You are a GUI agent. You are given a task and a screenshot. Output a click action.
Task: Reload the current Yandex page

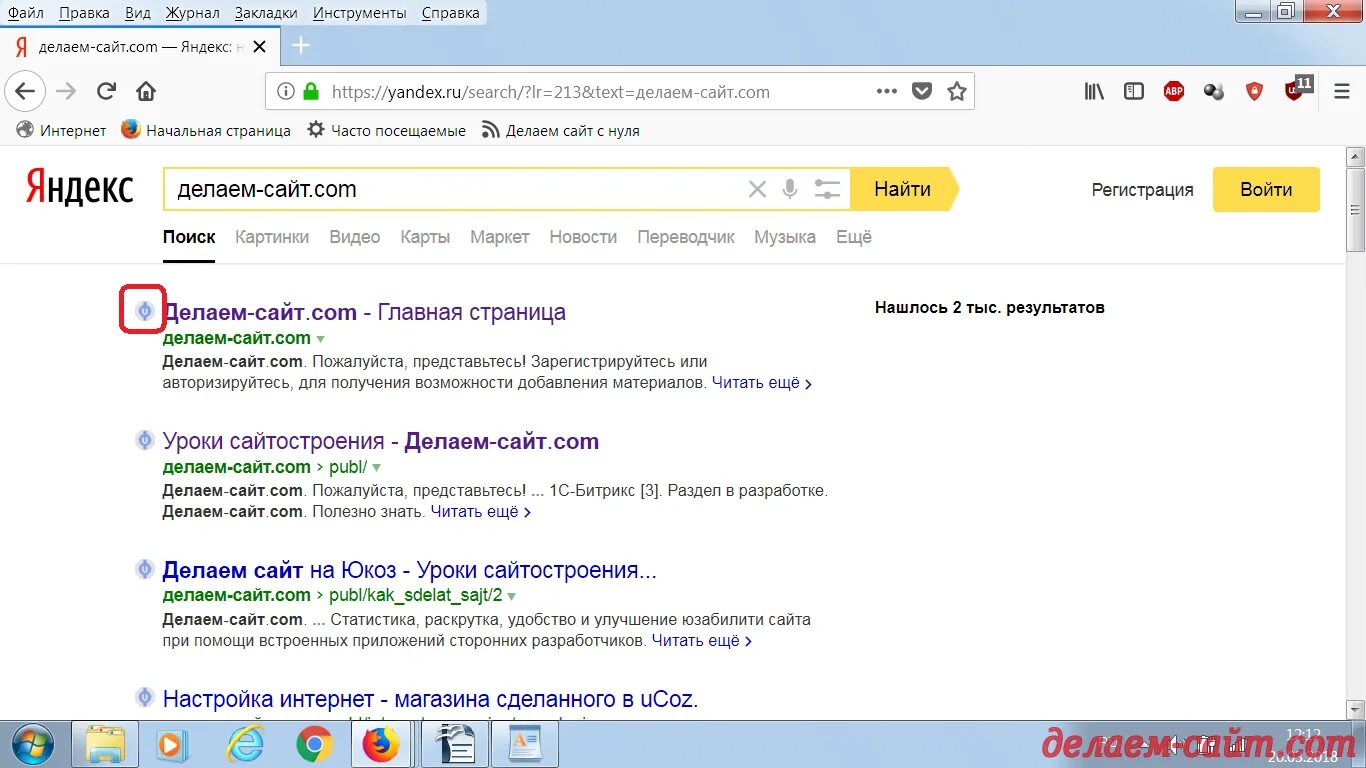point(106,92)
